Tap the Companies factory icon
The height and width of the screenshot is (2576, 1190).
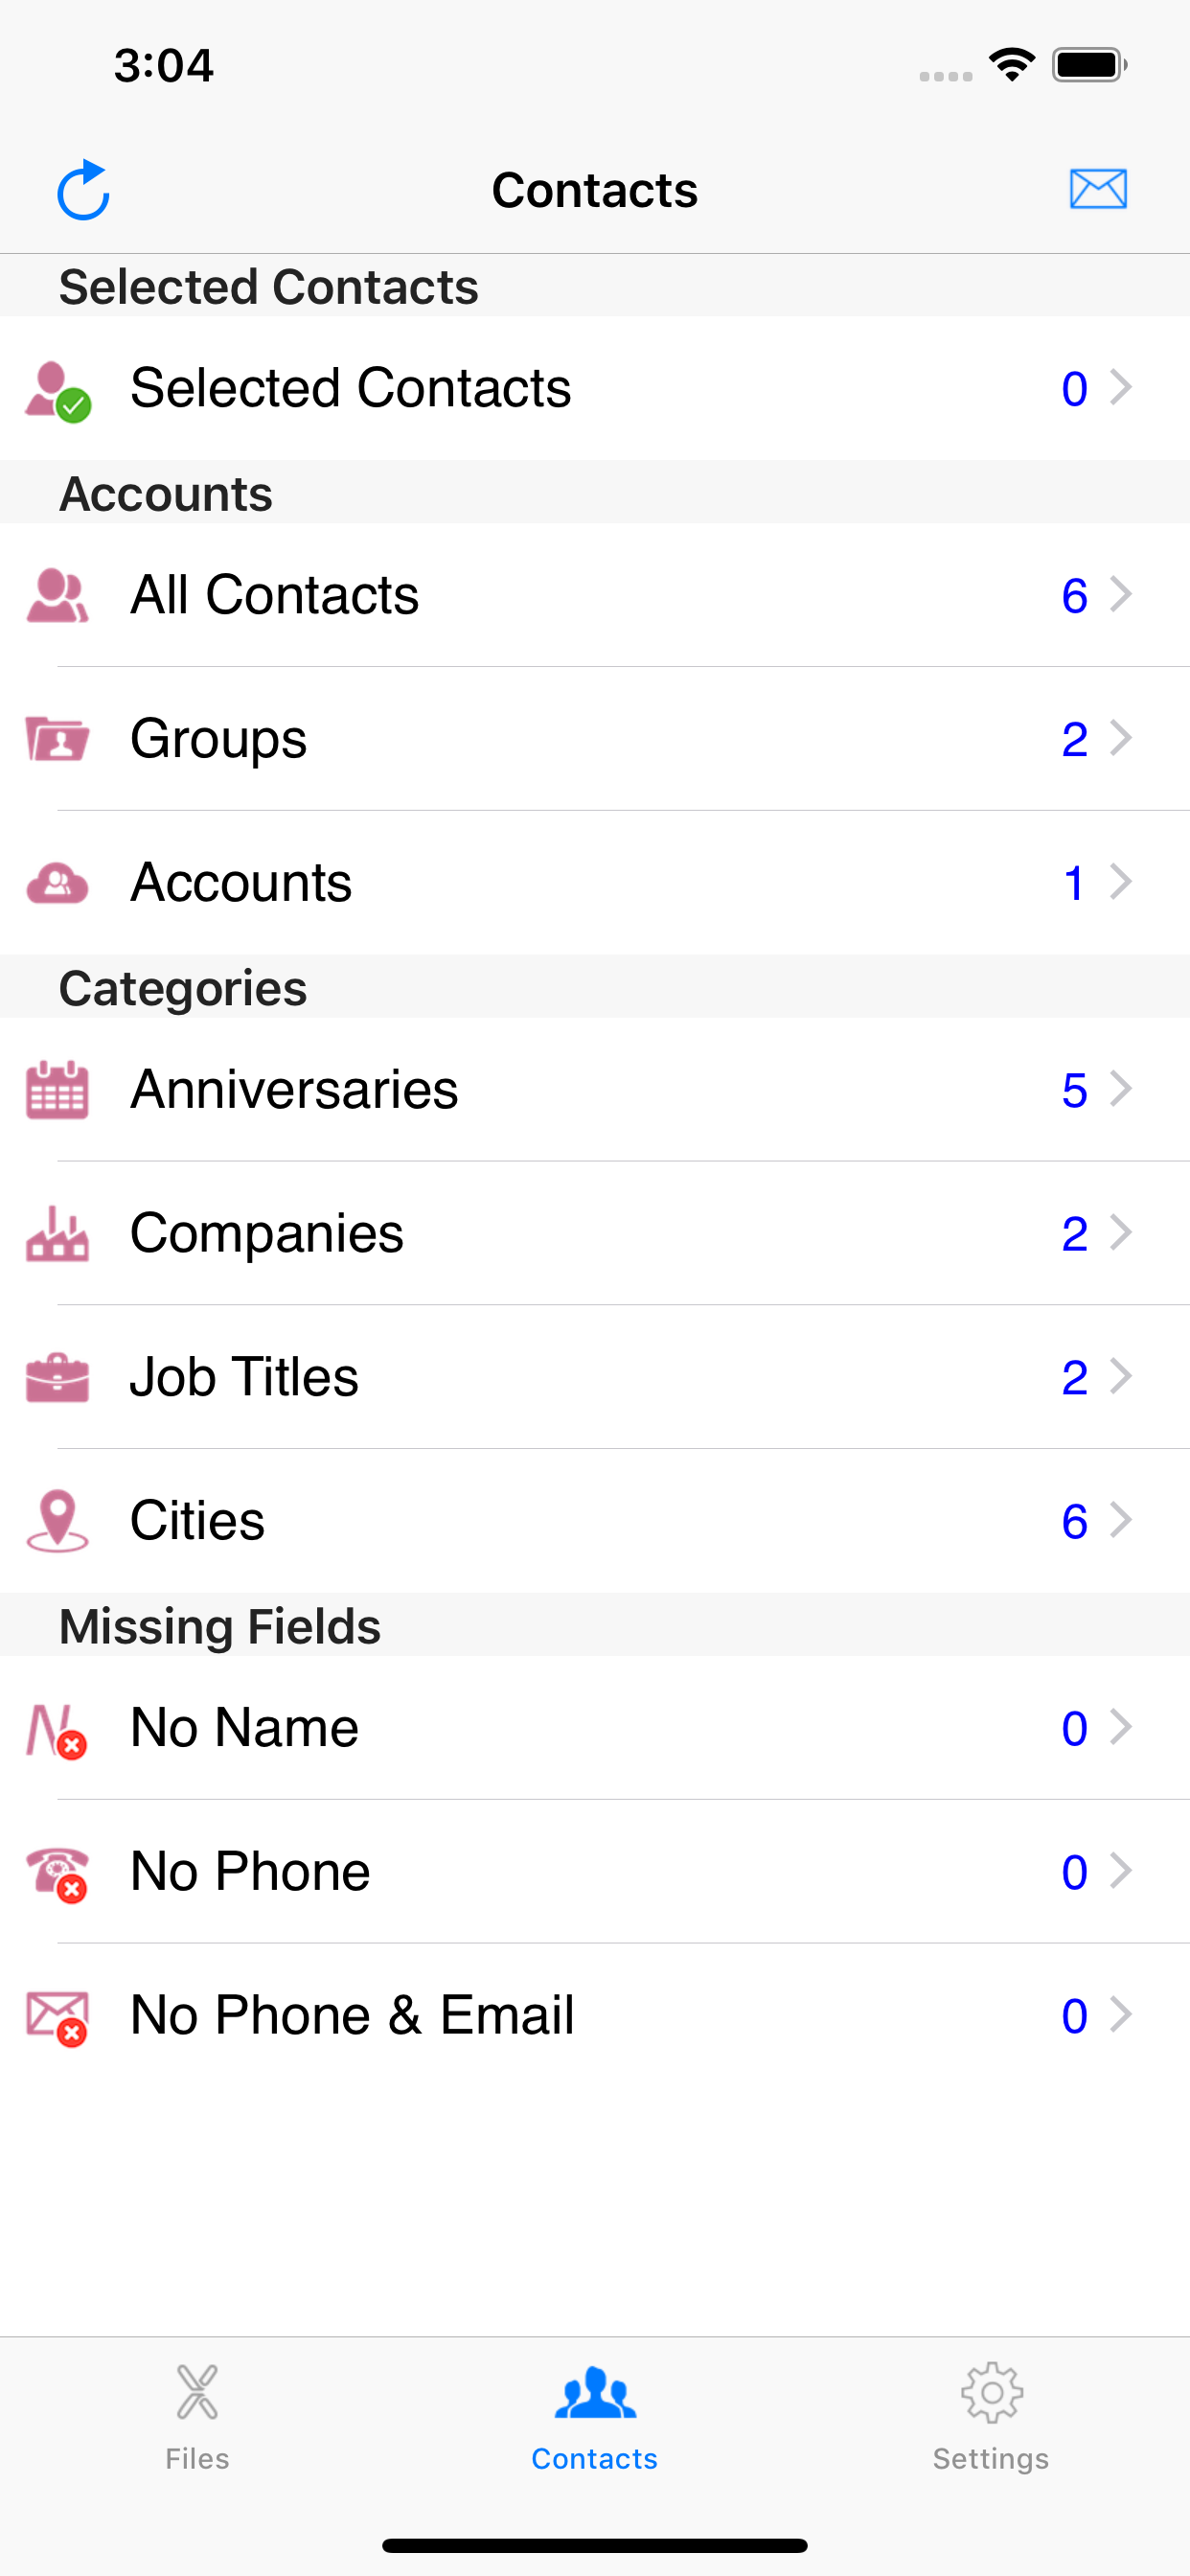click(57, 1233)
